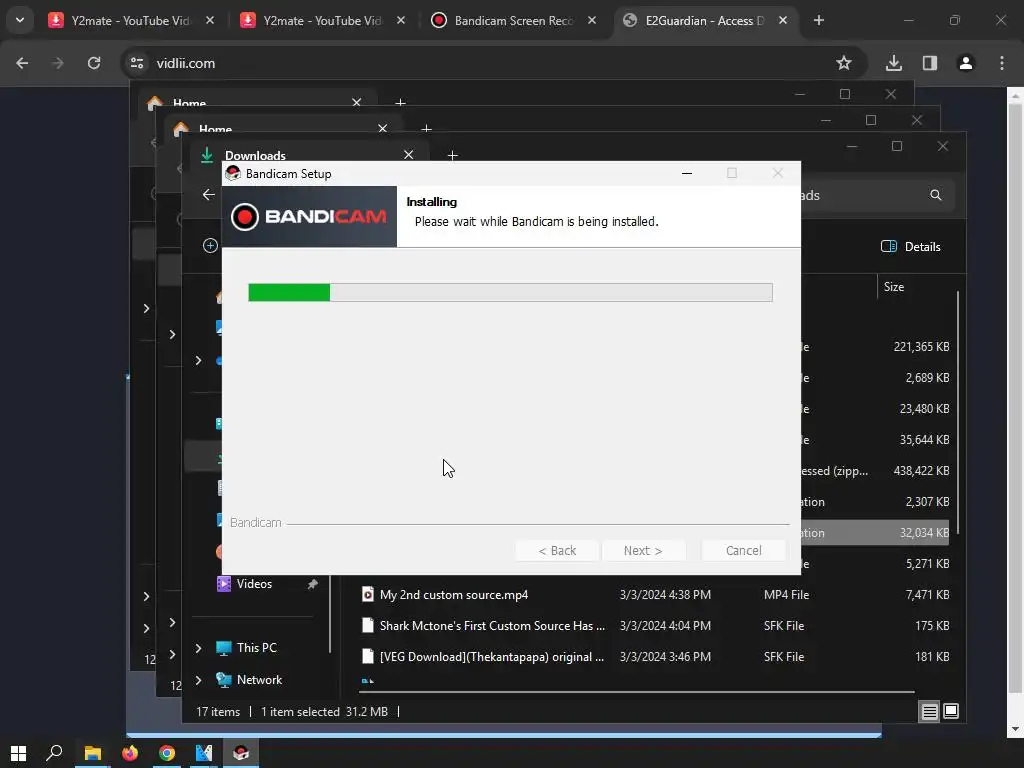Image resolution: width=1024 pixels, height=768 pixels.
Task: Unpin Videos using the pin icon
Action: [313, 584]
